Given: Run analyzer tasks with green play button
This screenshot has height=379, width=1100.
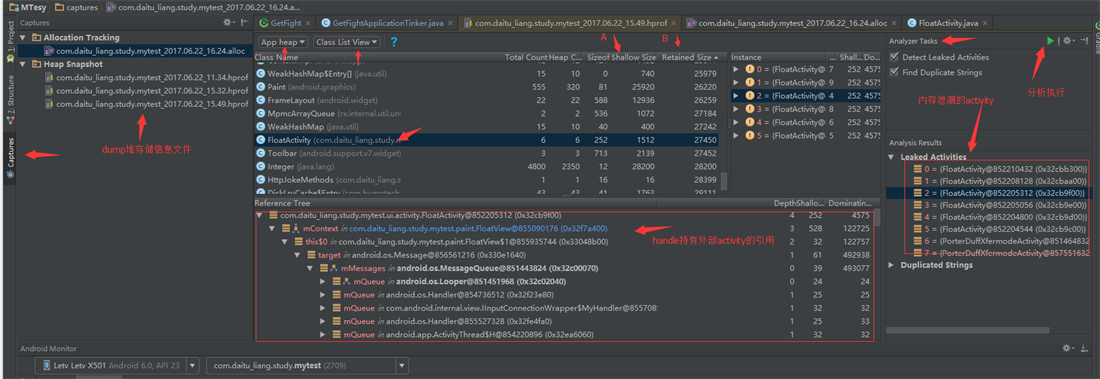Looking at the screenshot, I should click(x=1049, y=41).
